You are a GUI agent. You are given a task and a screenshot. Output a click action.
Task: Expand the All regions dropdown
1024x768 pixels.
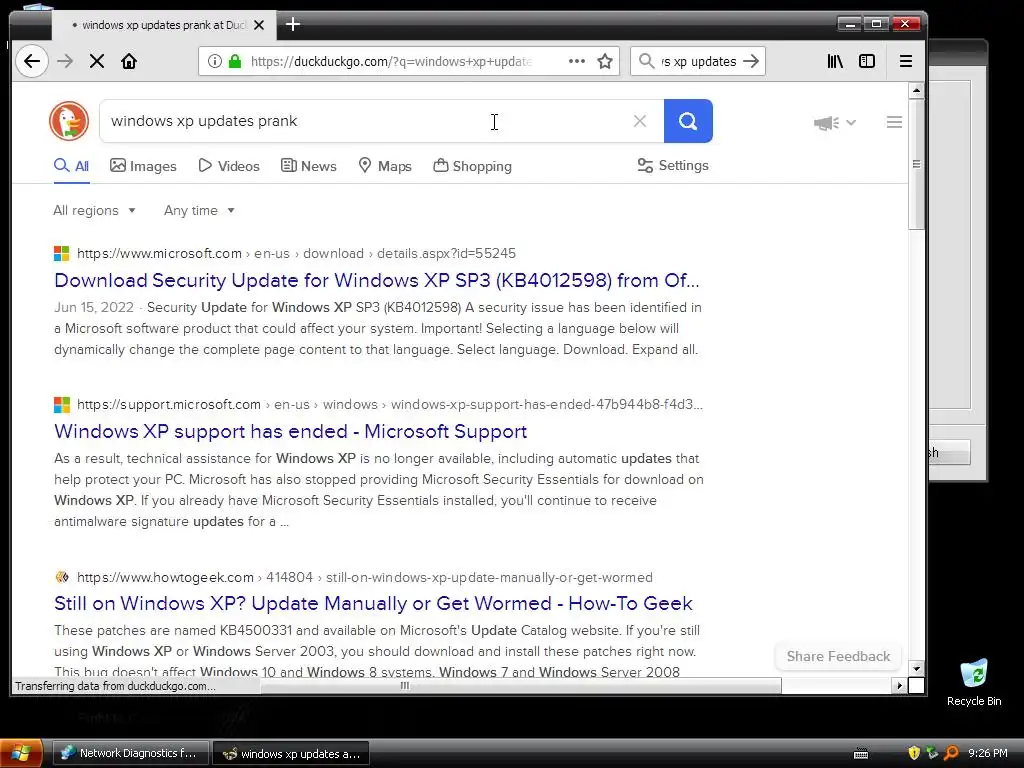tap(95, 210)
